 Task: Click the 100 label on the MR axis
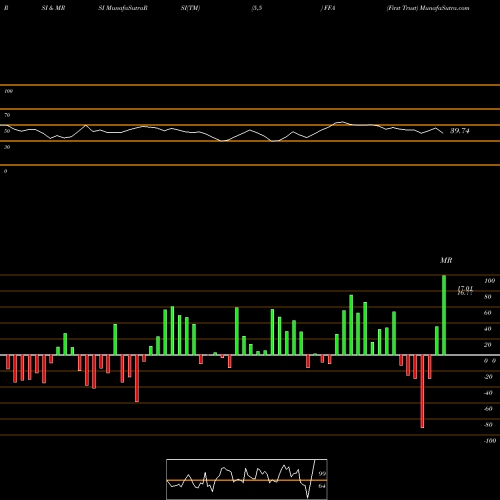(489, 281)
